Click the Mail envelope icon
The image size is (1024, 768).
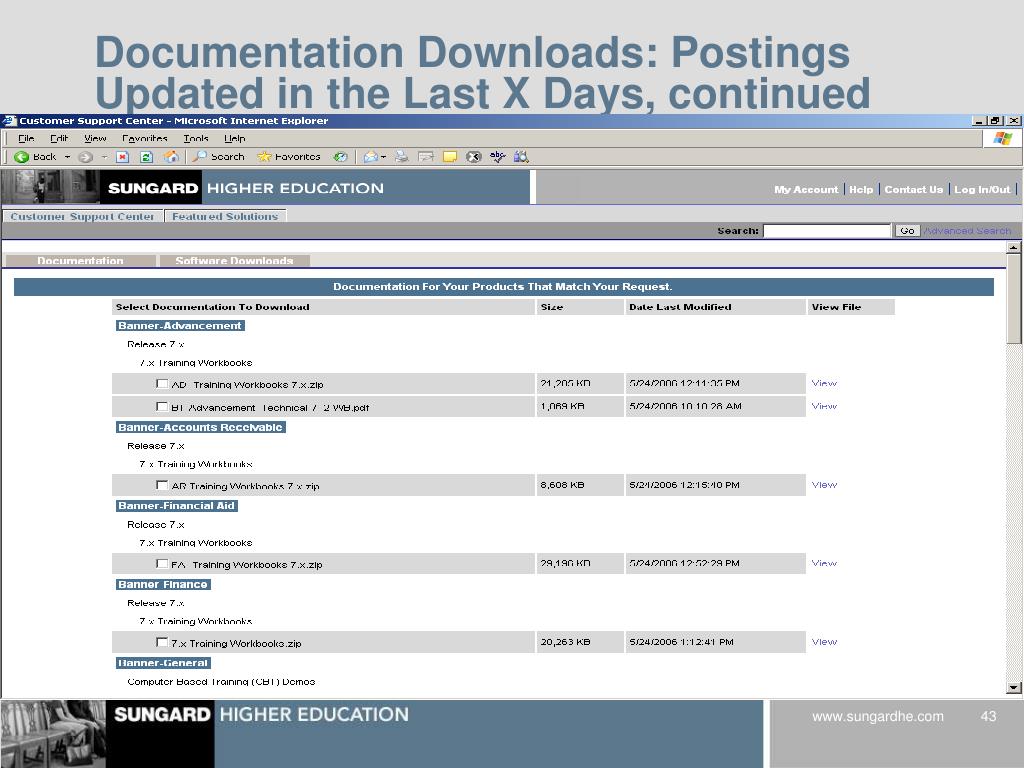(370, 157)
